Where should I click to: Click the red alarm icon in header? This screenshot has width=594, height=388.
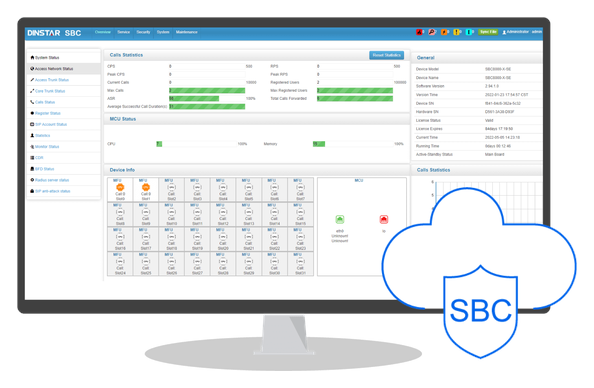coord(419,32)
